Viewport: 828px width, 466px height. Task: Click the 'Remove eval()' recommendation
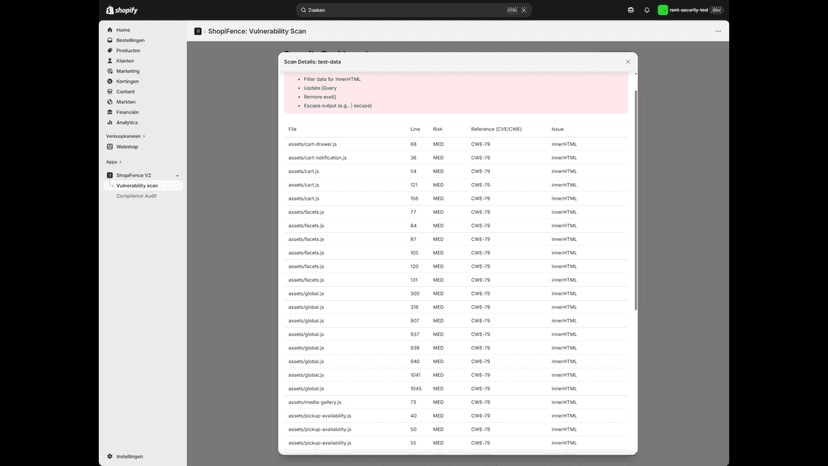tap(320, 97)
